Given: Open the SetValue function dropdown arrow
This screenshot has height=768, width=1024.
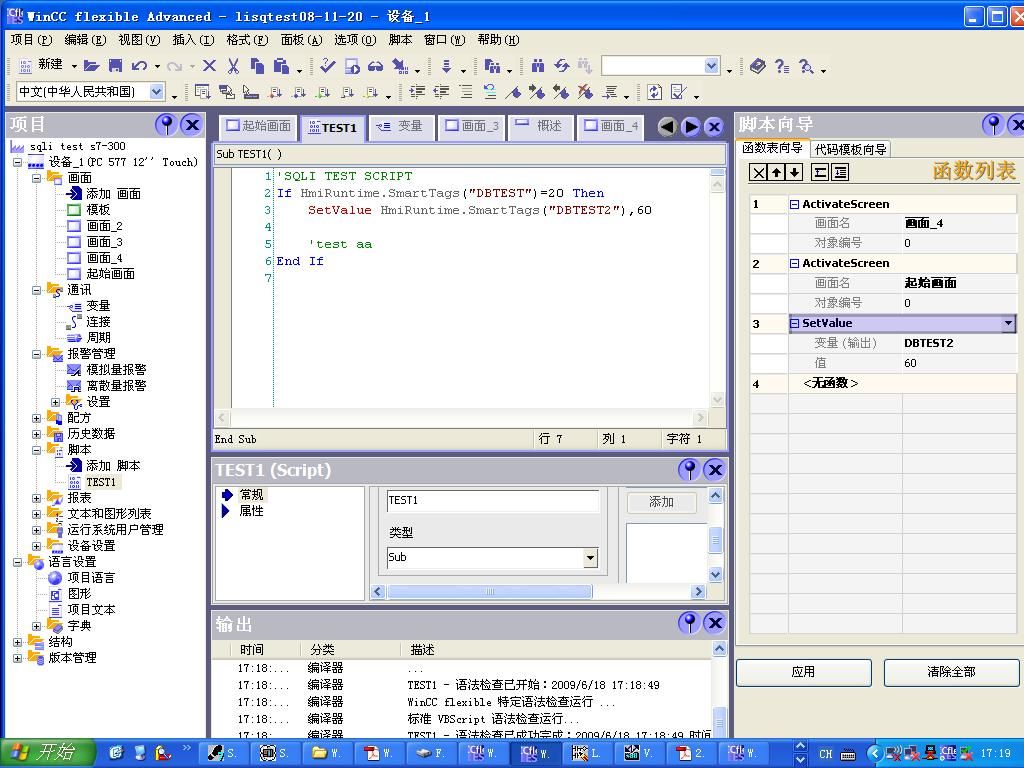Looking at the screenshot, I should (1008, 323).
